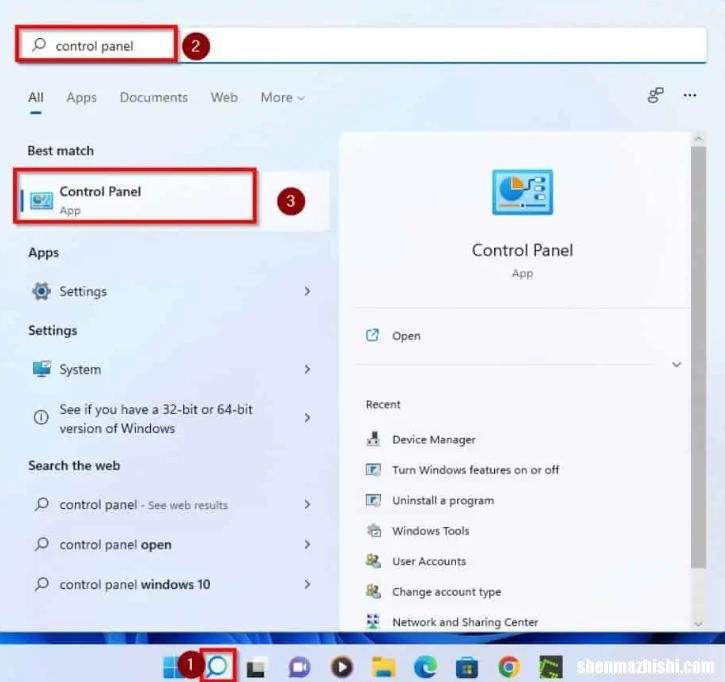Screen dimensions: 725x682
Task: Open 'Uninstall a program' from the Recent list
Action: coord(443,500)
